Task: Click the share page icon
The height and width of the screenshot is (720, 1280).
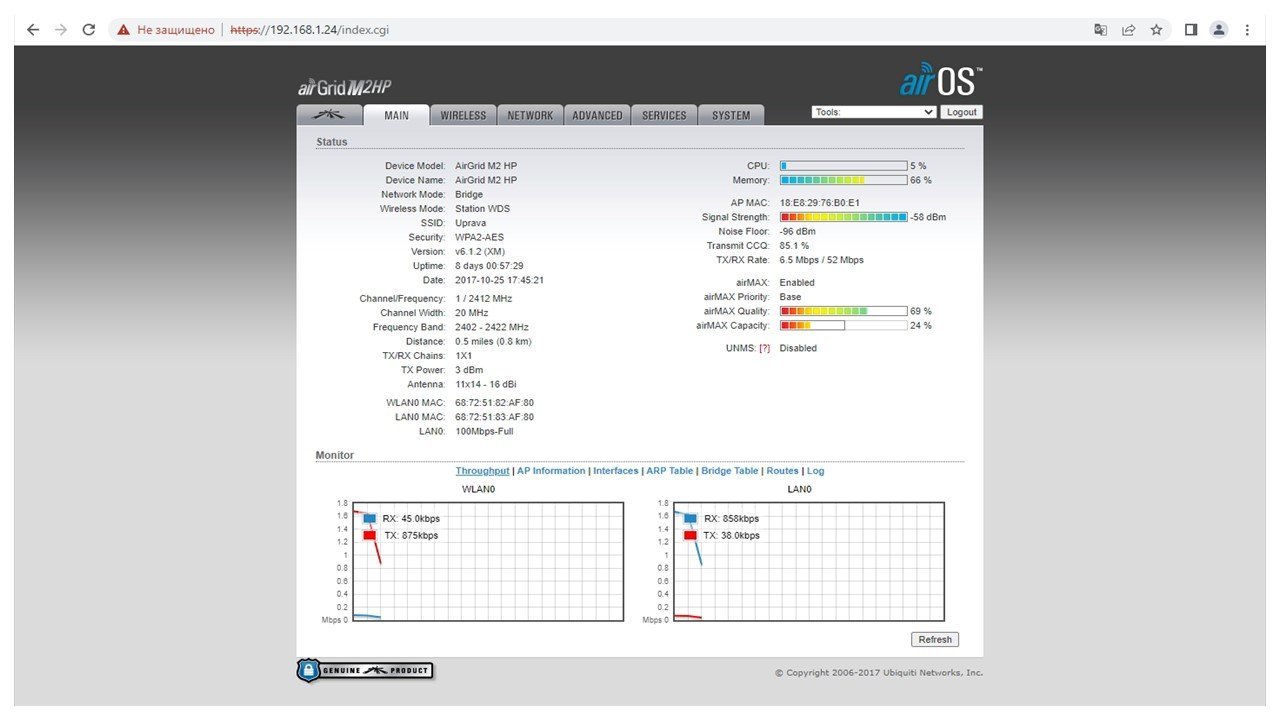Action: click(x=1128, y=30)
